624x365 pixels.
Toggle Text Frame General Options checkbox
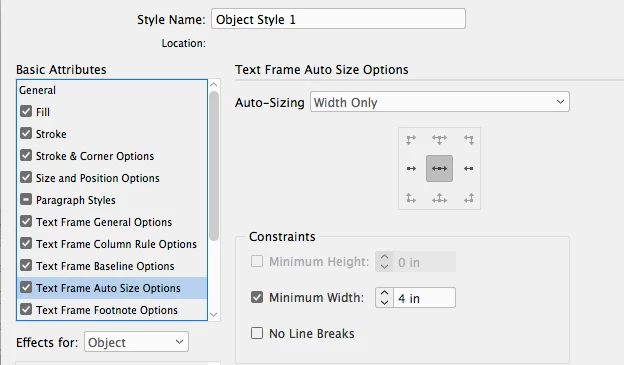26,221
